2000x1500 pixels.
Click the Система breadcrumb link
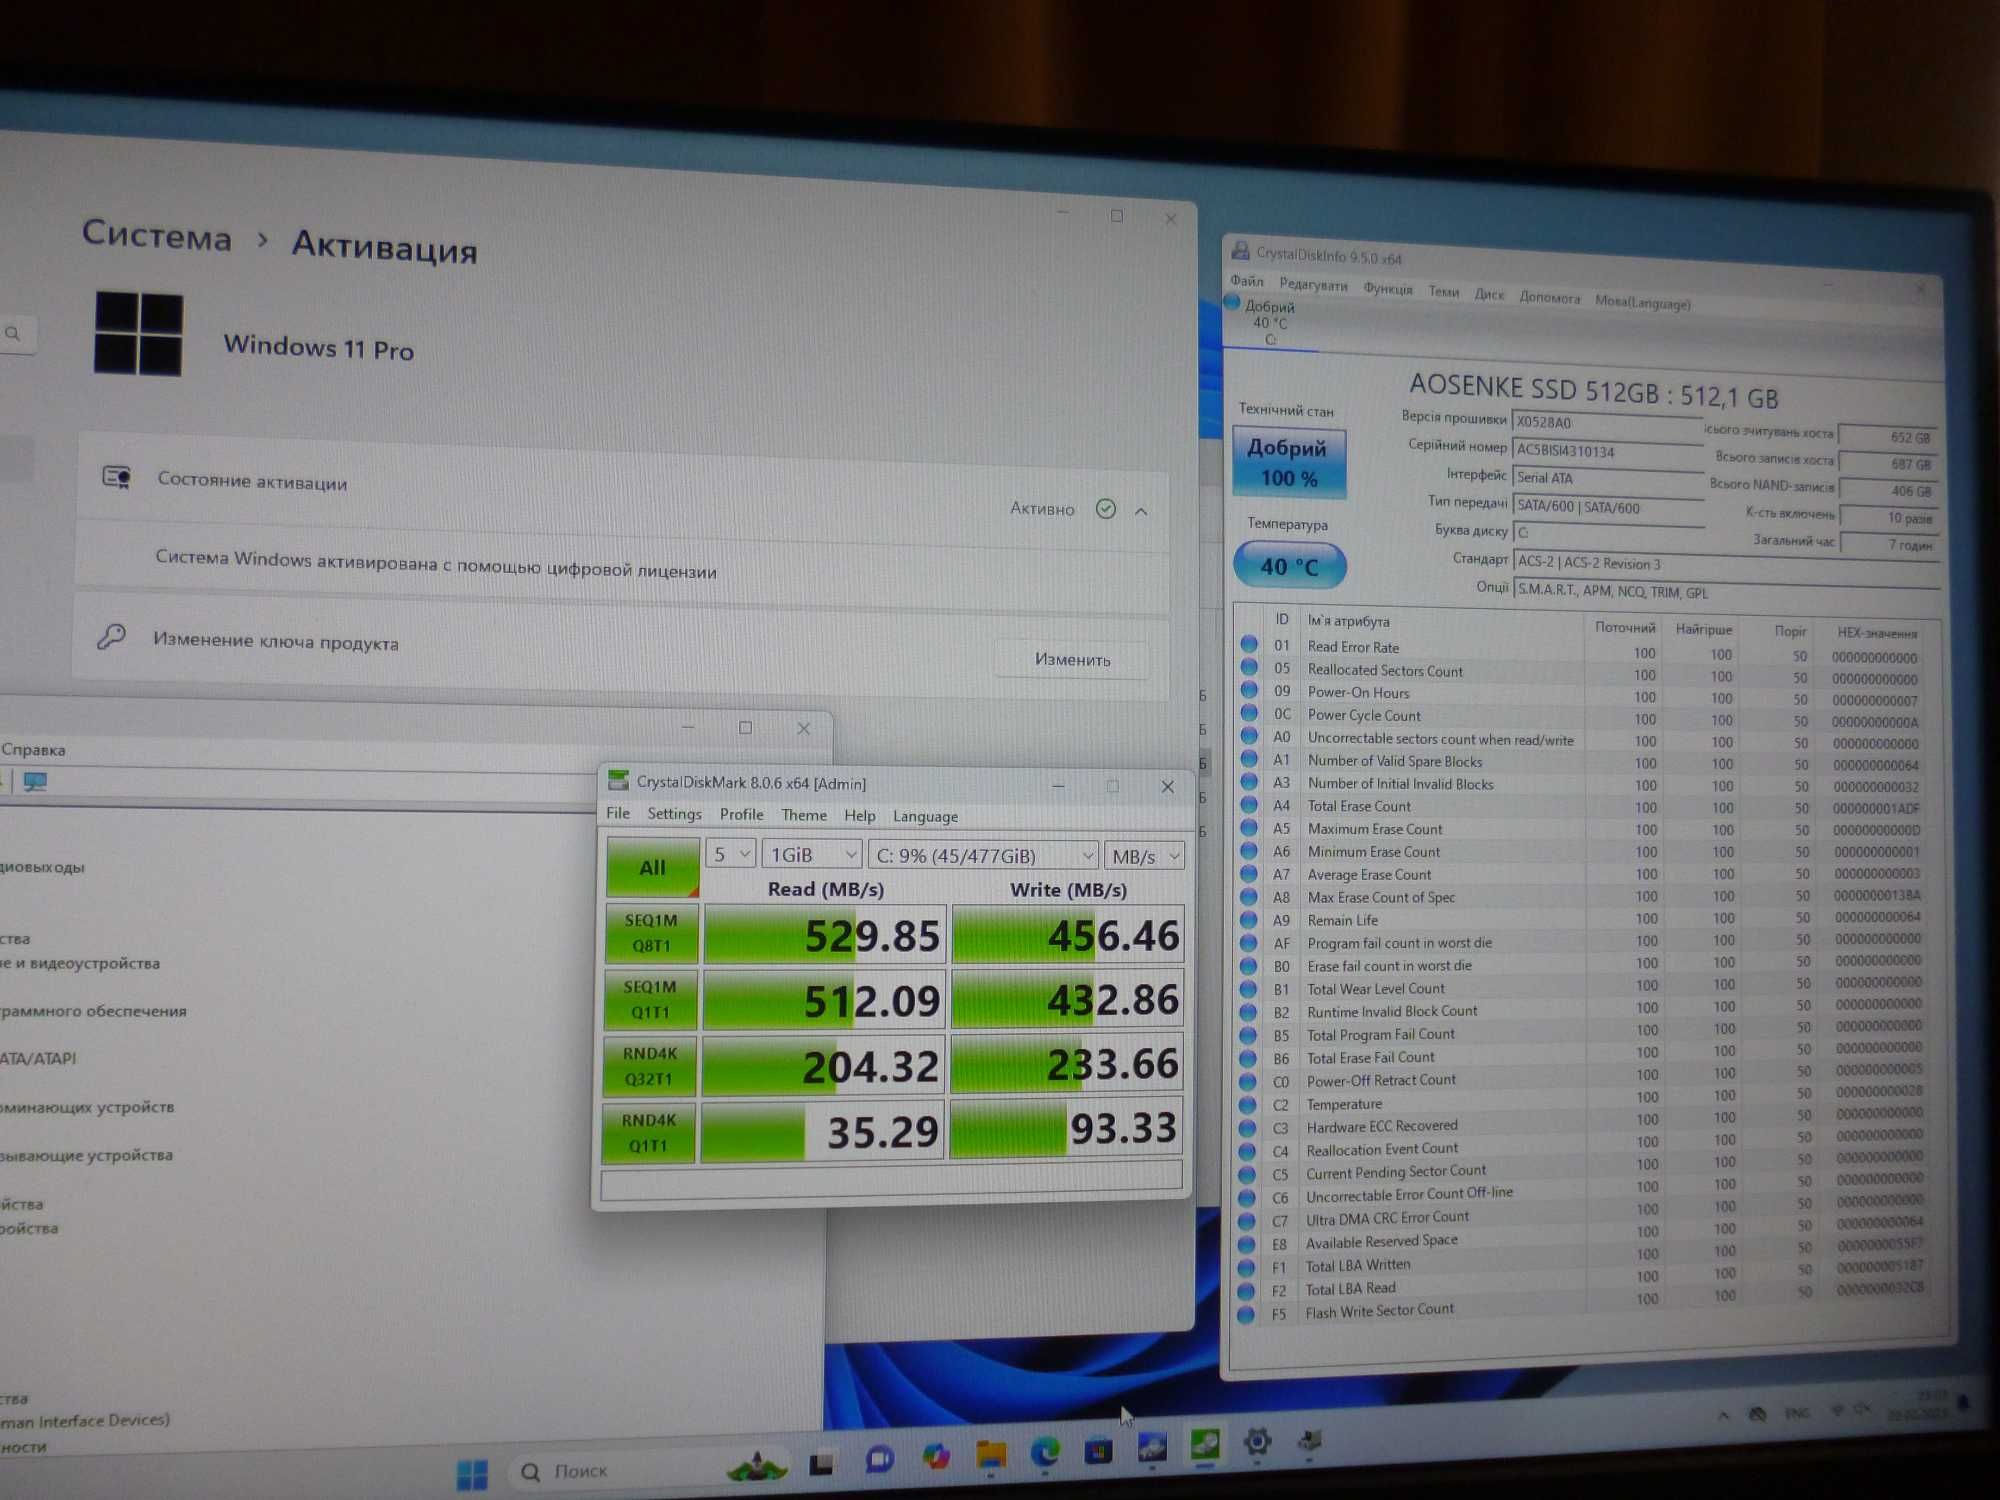156,236
